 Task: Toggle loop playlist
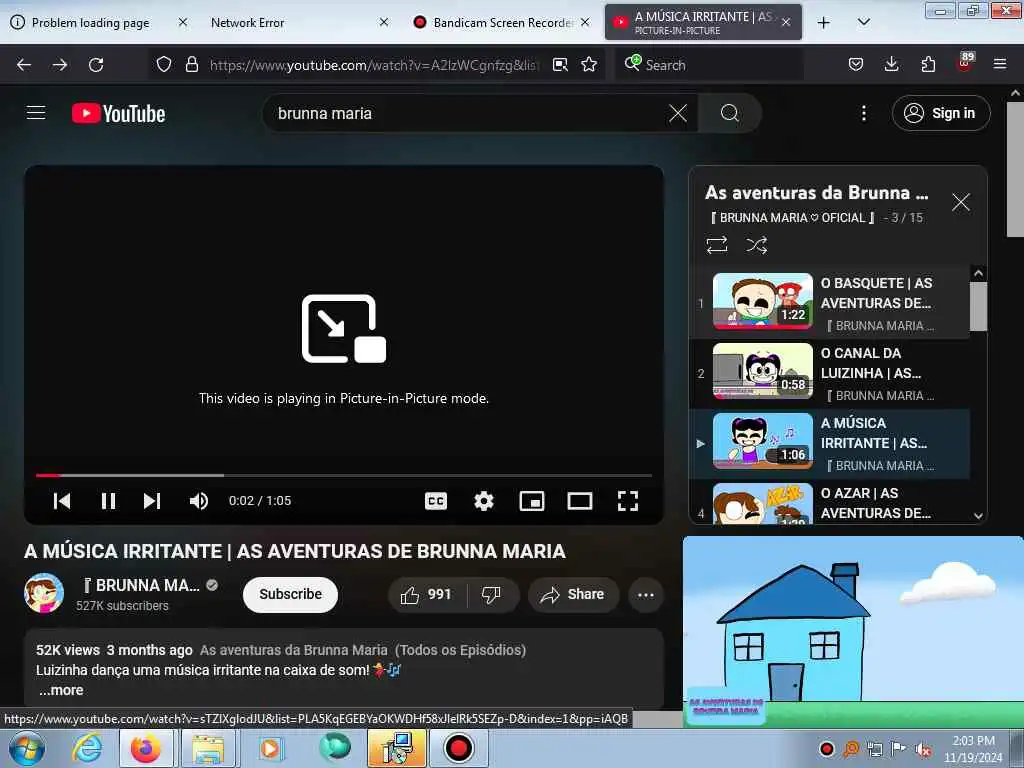pos(716,245)
